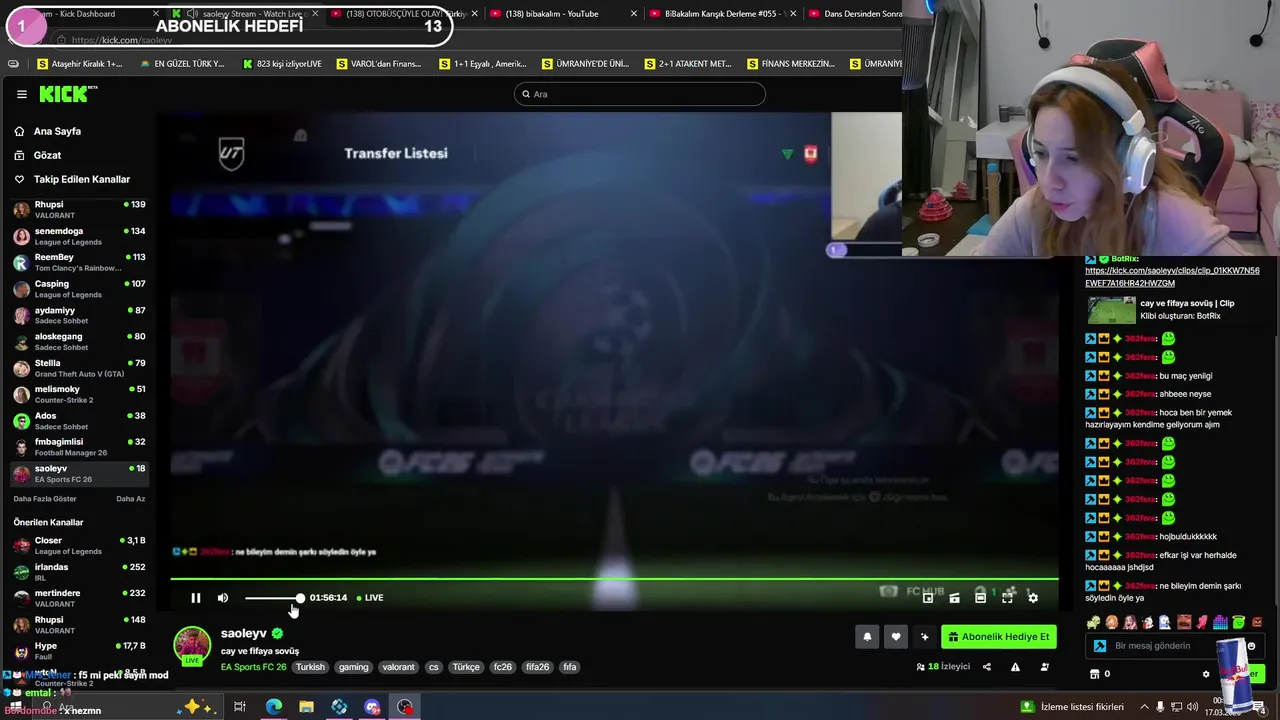Open aloskegang channel

click(x=80, y=341)
